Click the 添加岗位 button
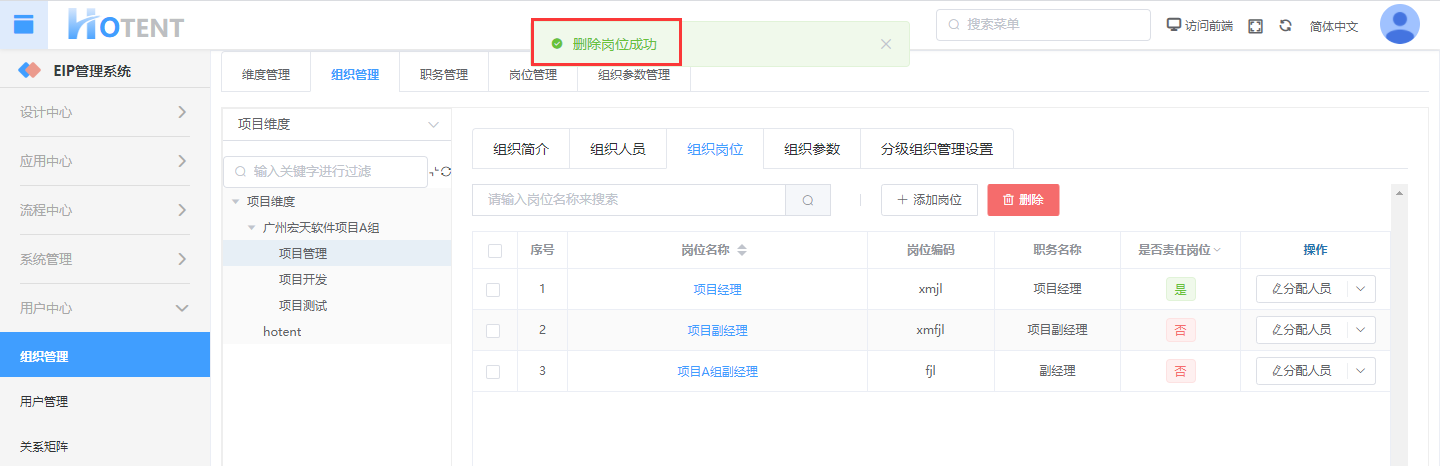Screen dimensions: 1440x466 click(x=929, y=200)
